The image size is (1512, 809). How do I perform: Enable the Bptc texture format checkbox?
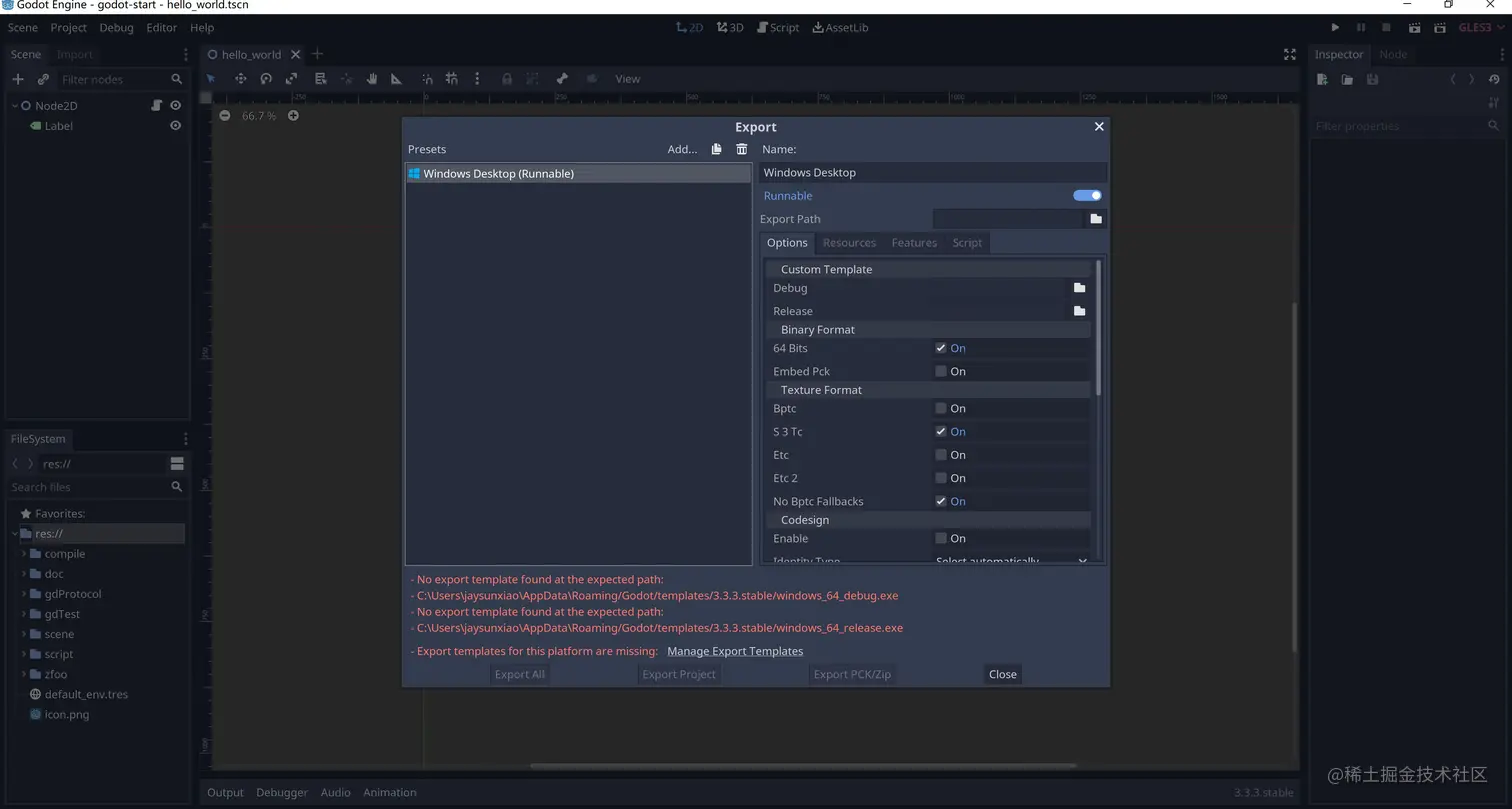click(x=941, y=408)
